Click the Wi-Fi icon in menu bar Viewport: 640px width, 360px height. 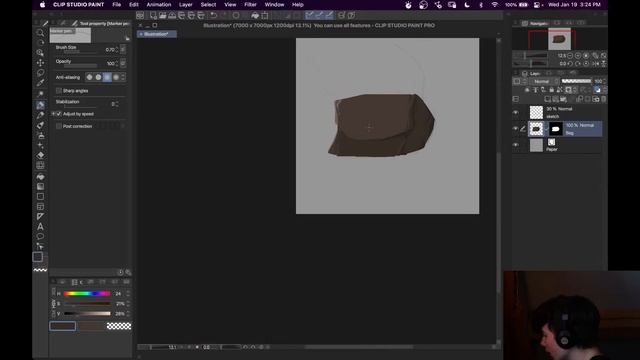click(x=494, y=4)
